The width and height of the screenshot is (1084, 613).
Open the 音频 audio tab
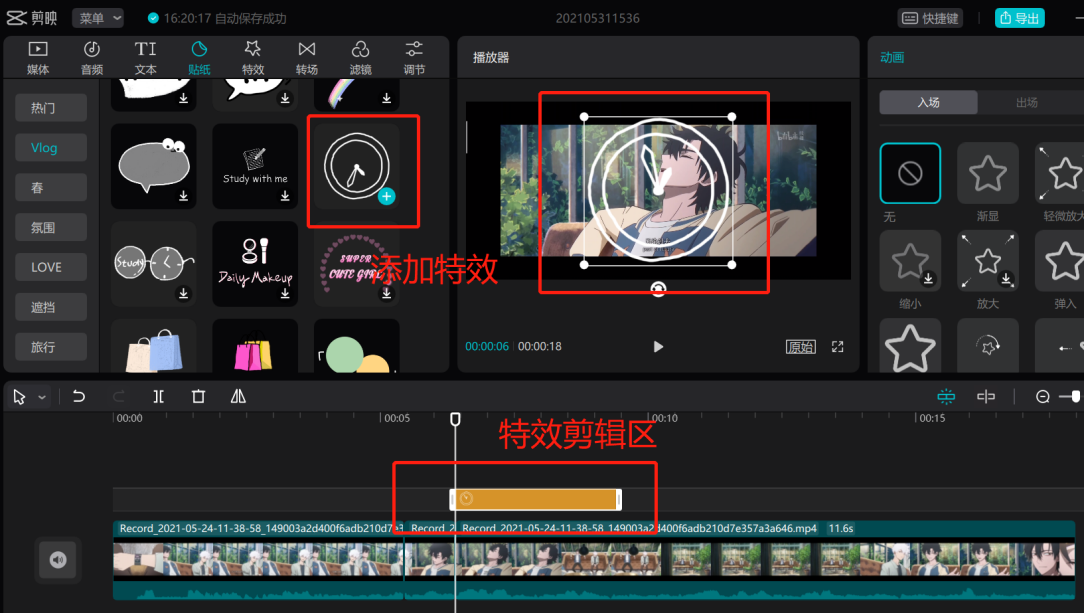tap(91, 58)
